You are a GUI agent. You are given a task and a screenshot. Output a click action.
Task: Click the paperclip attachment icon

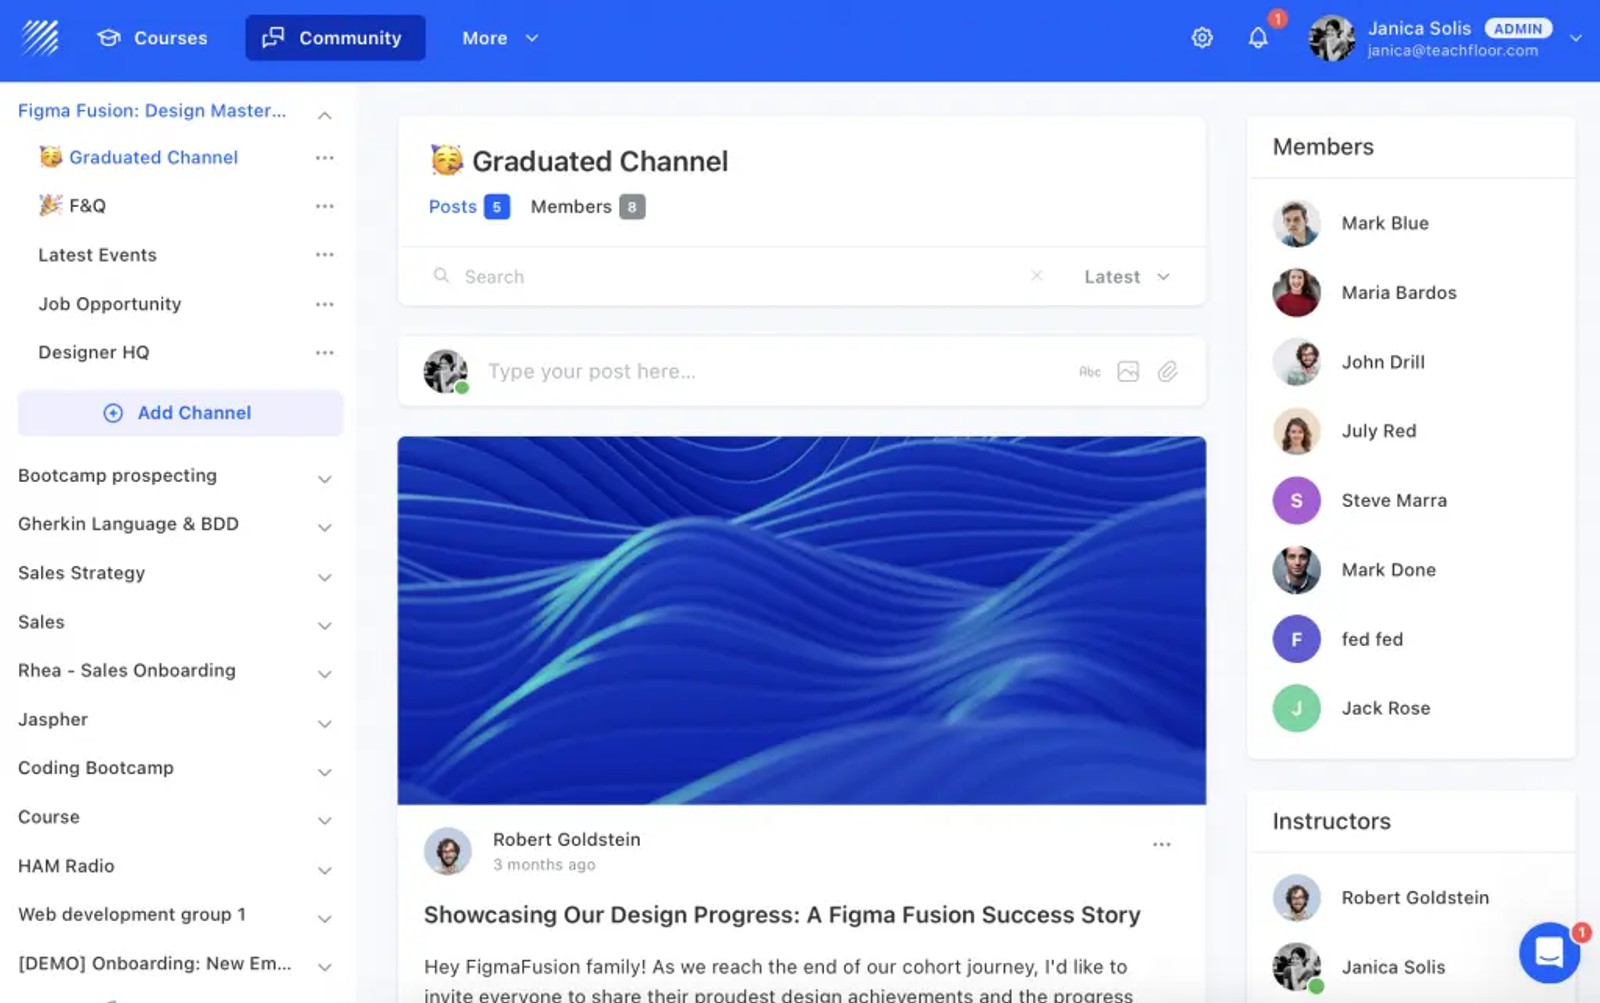(1167, 372)
